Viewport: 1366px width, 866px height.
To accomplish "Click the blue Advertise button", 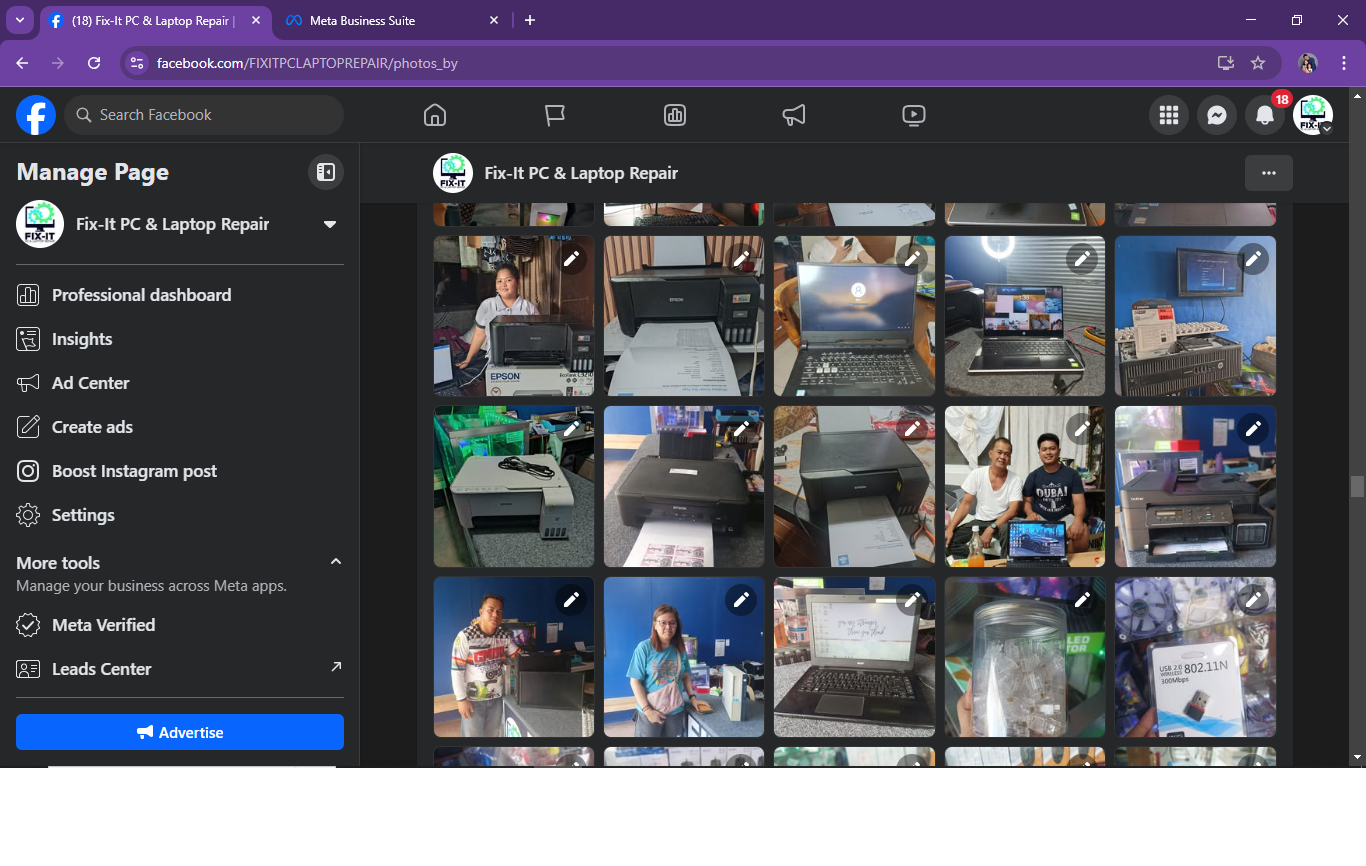I will coord(180,732).
